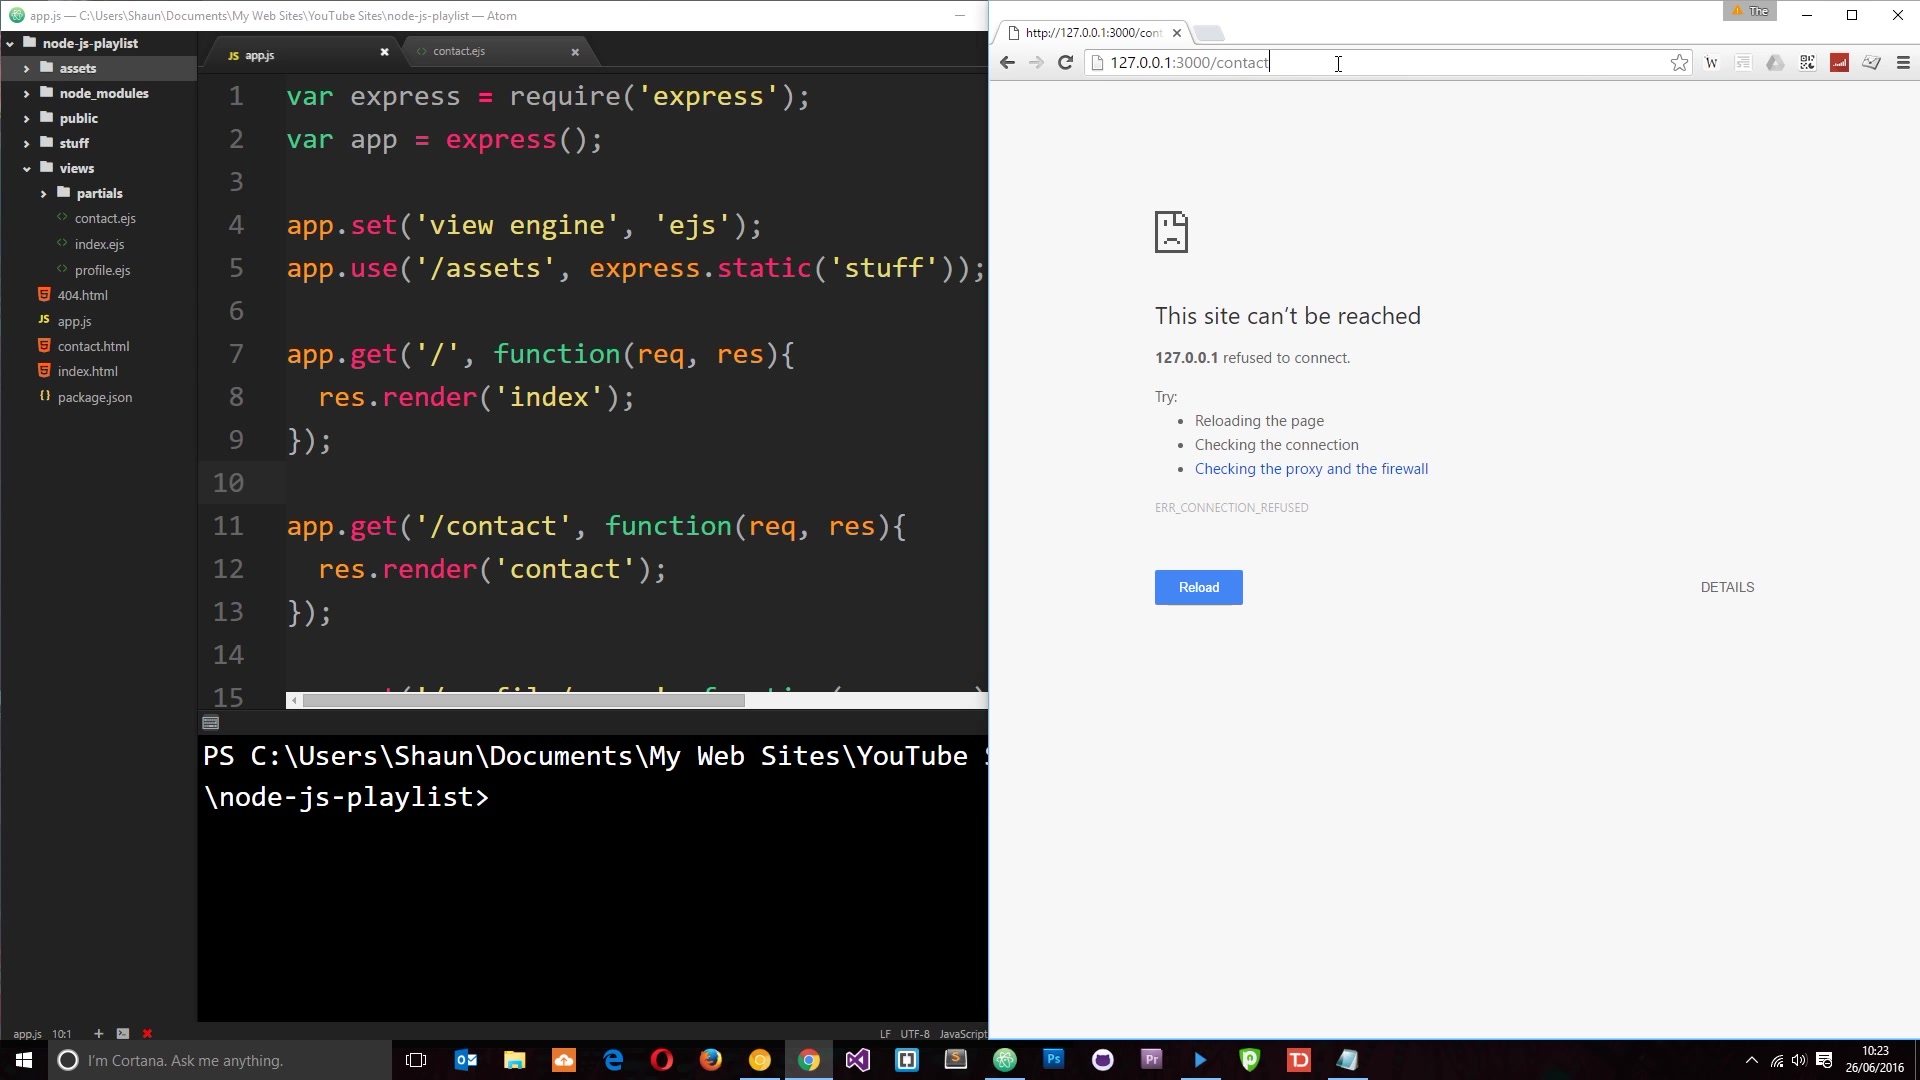
Task: Open the red analytics extension icon
Action: coord(1840,62)
